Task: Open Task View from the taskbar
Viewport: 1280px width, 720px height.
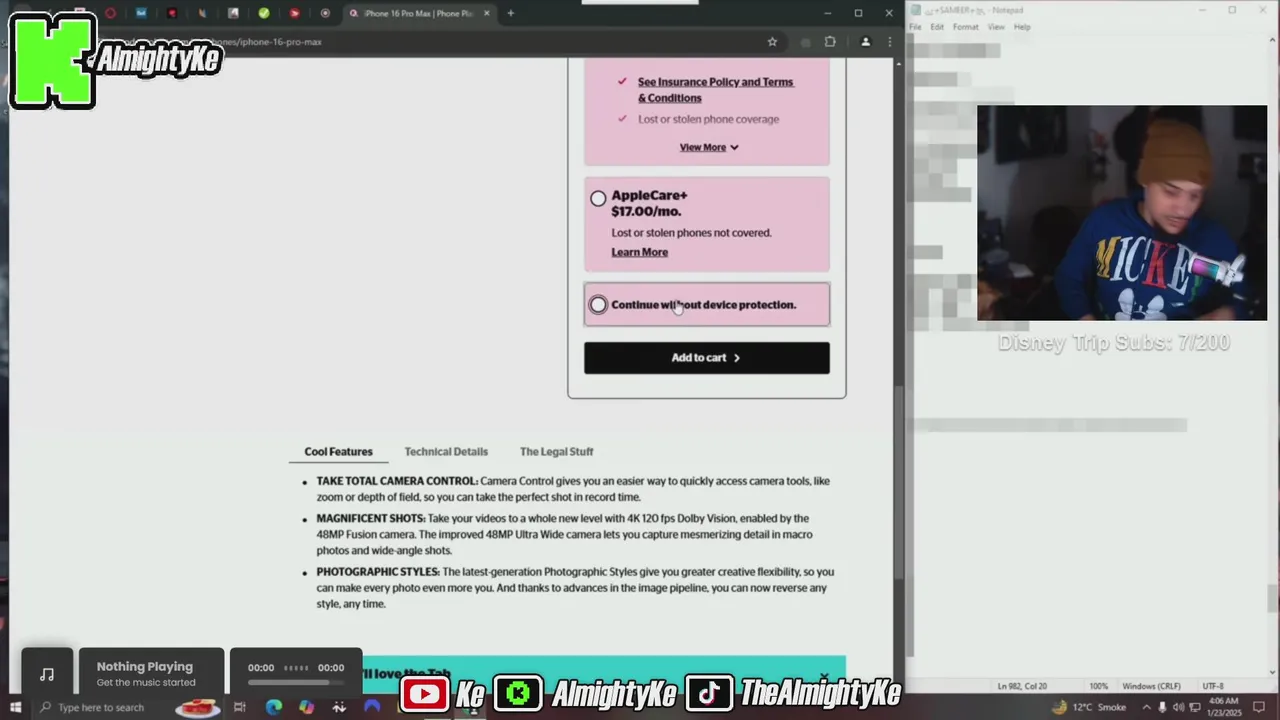Action: pyautogui.click(x=240, y=707)
